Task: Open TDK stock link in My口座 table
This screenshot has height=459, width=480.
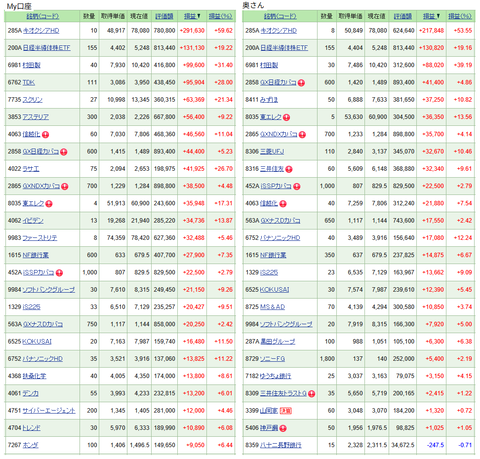Action: (29, 82)
